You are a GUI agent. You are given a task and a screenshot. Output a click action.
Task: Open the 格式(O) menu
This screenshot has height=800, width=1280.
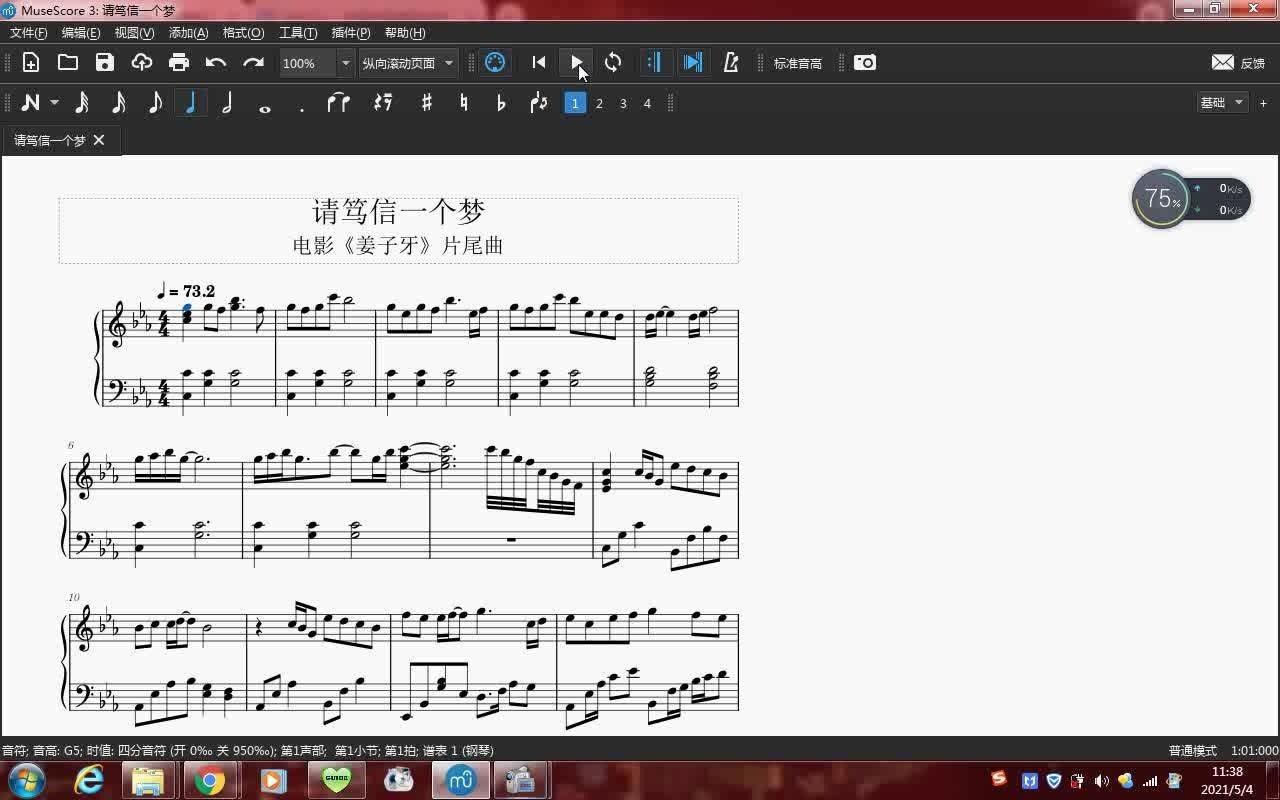pos(243,33)
